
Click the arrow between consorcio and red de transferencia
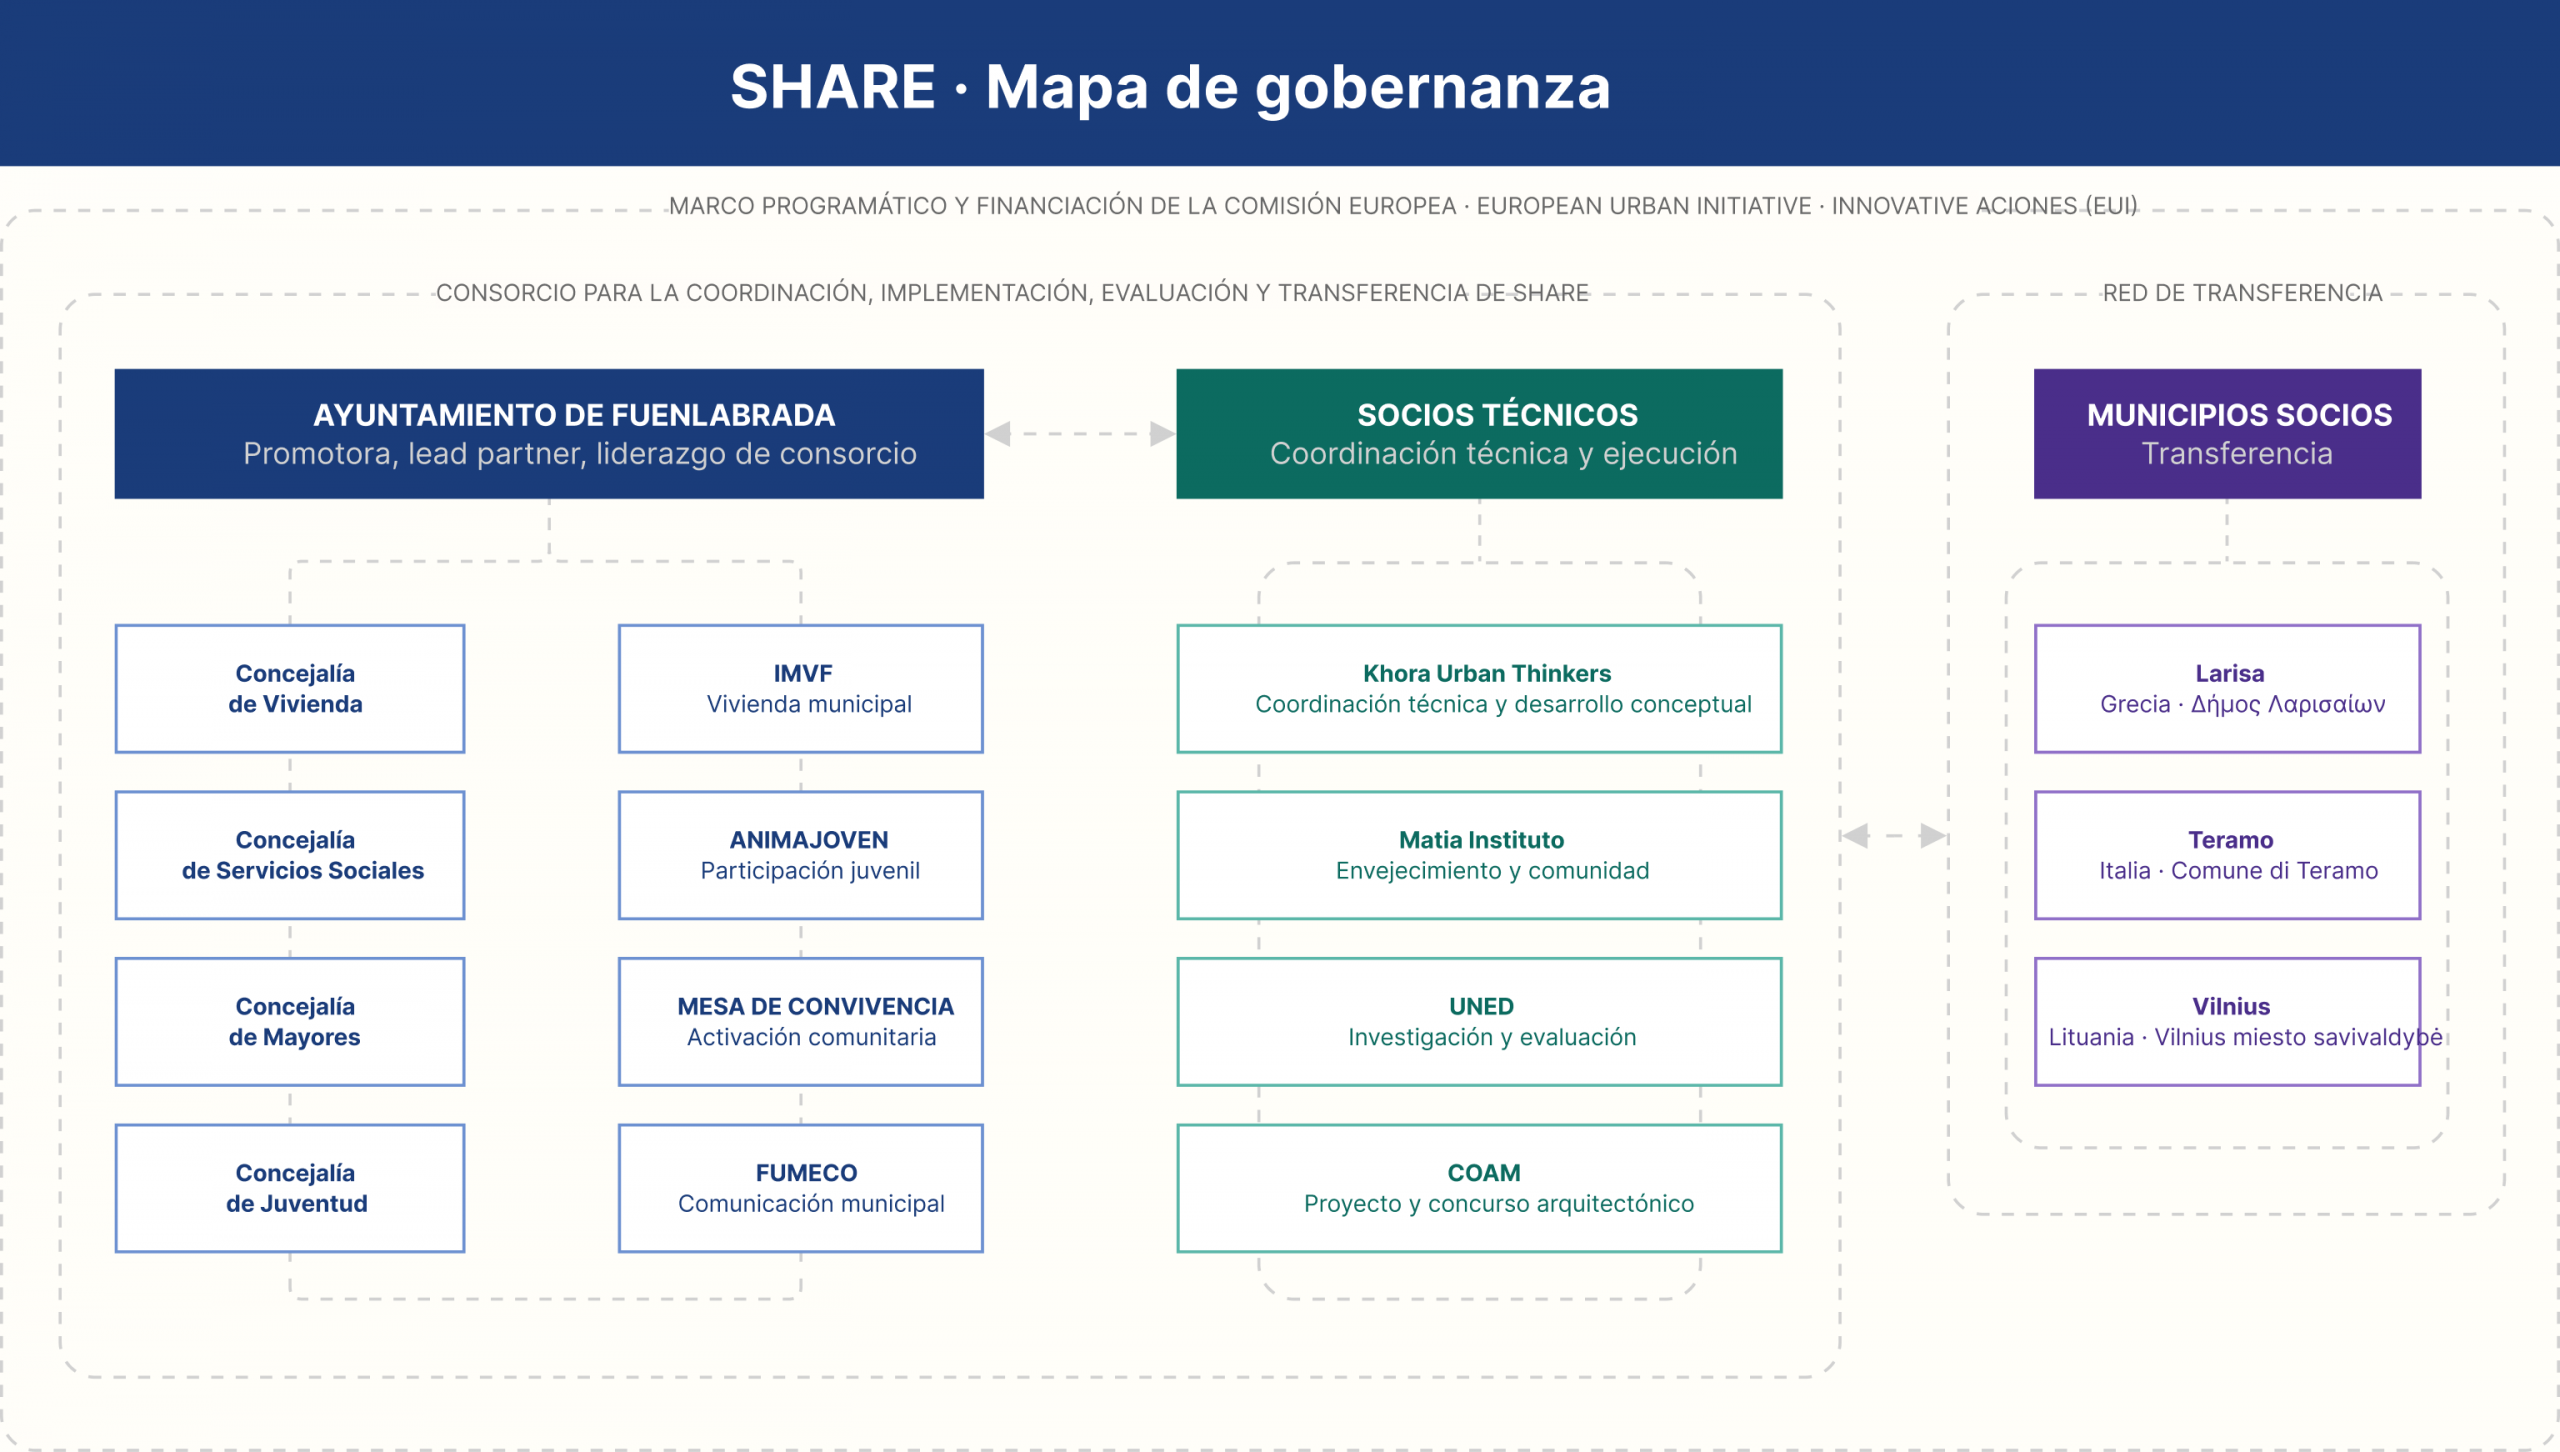pos(1893,836)
